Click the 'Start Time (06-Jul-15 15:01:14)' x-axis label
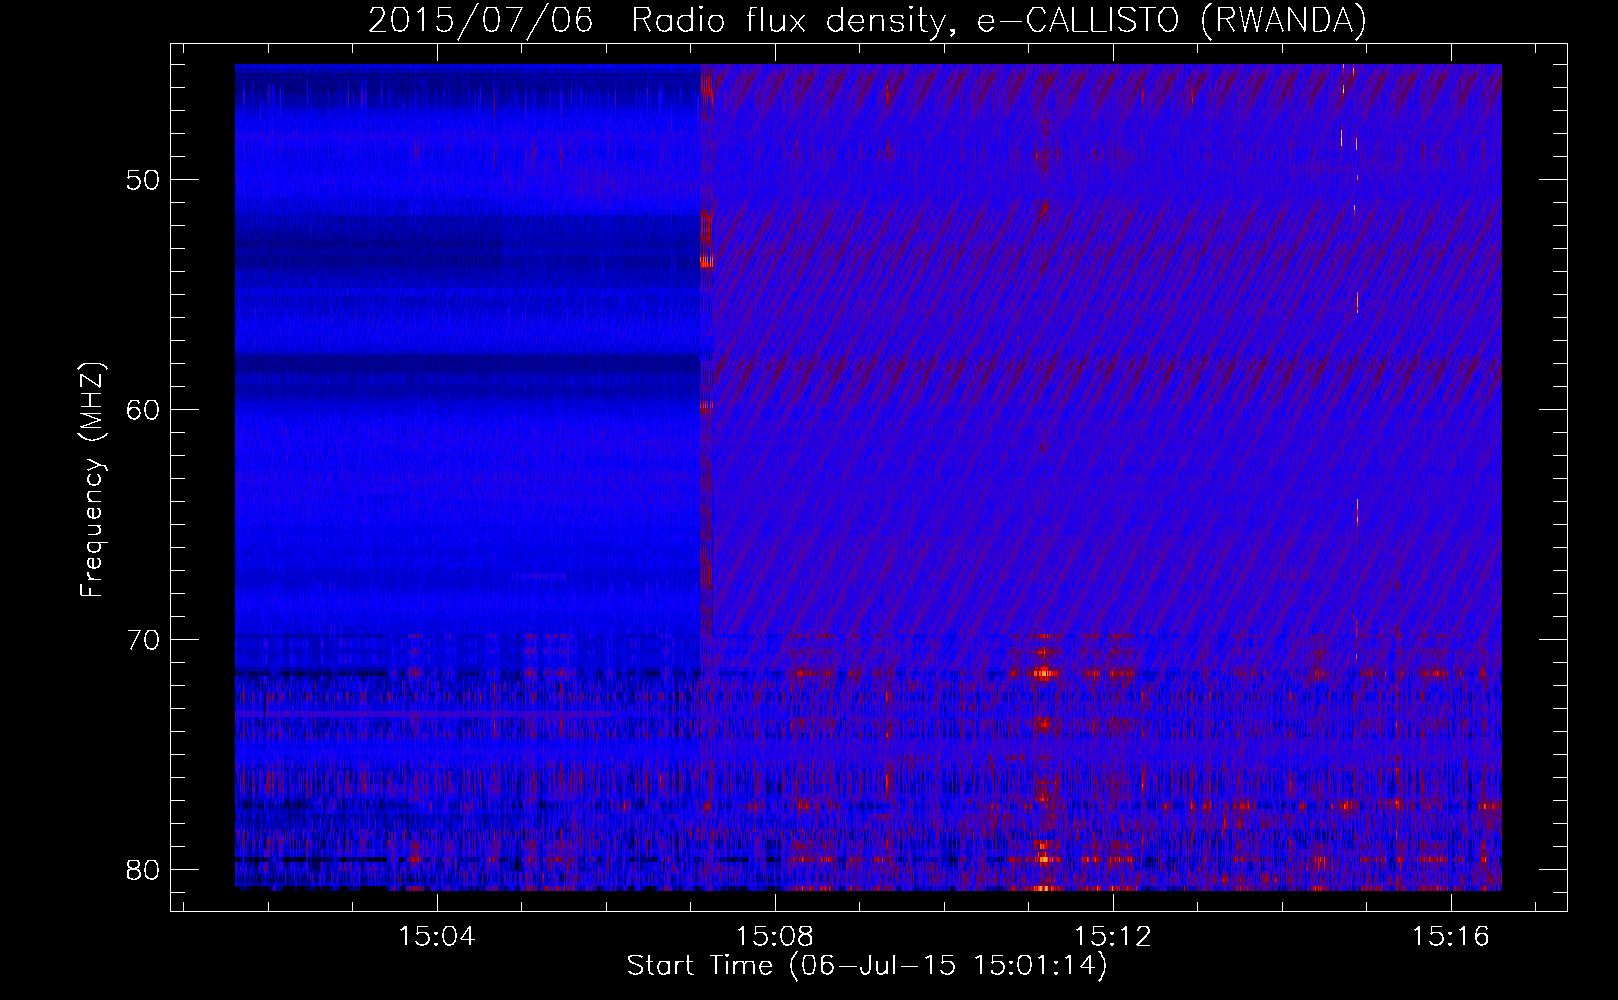1618x1000 pixels. [867, 966]
